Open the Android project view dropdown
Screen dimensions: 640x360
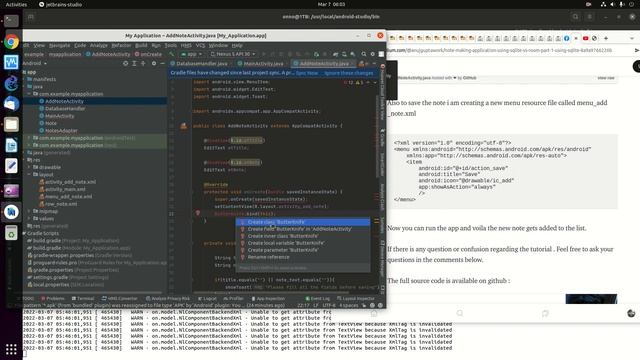tap(35, 64)
